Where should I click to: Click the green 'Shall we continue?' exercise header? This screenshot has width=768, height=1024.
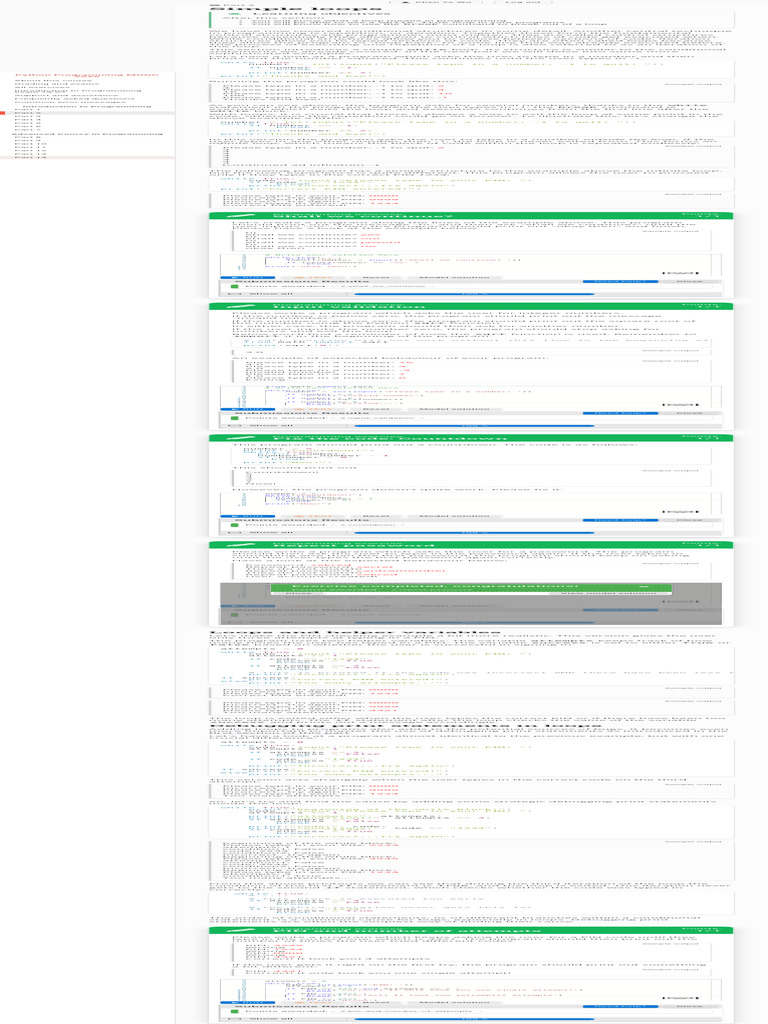[471, 216]
